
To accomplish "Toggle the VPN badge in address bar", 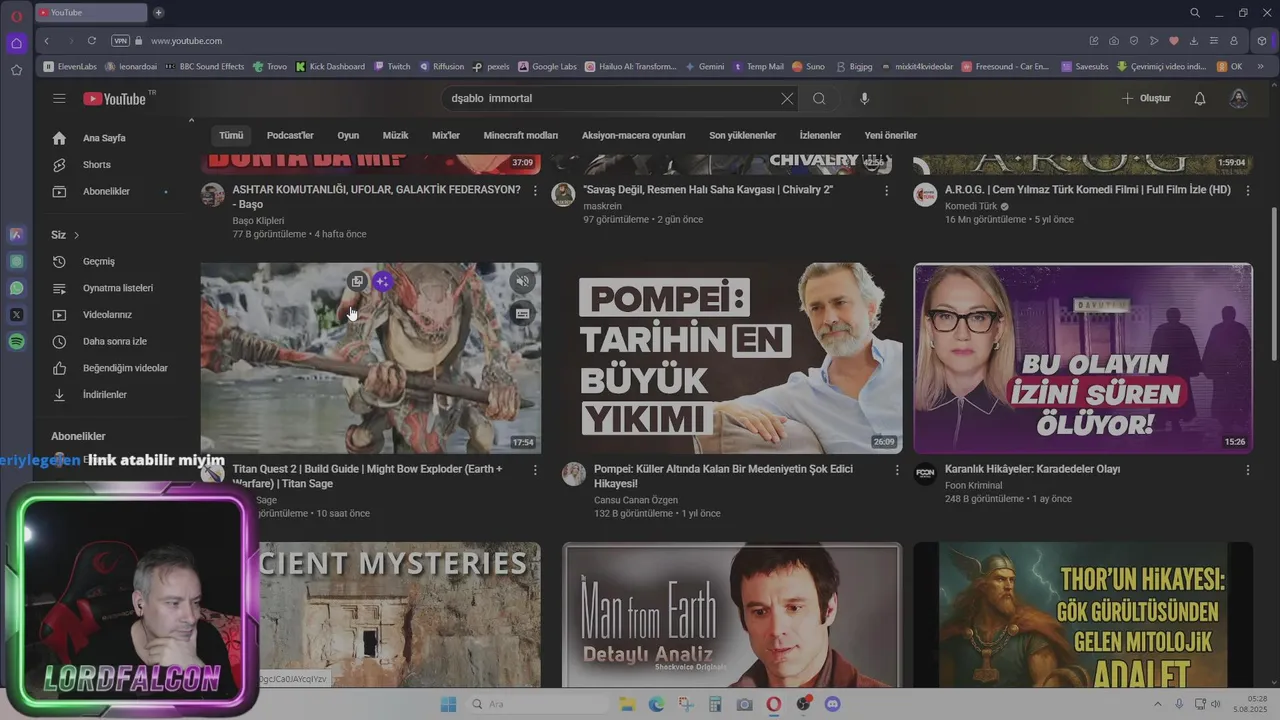I will pyautogui.click(x=121, y=41).
